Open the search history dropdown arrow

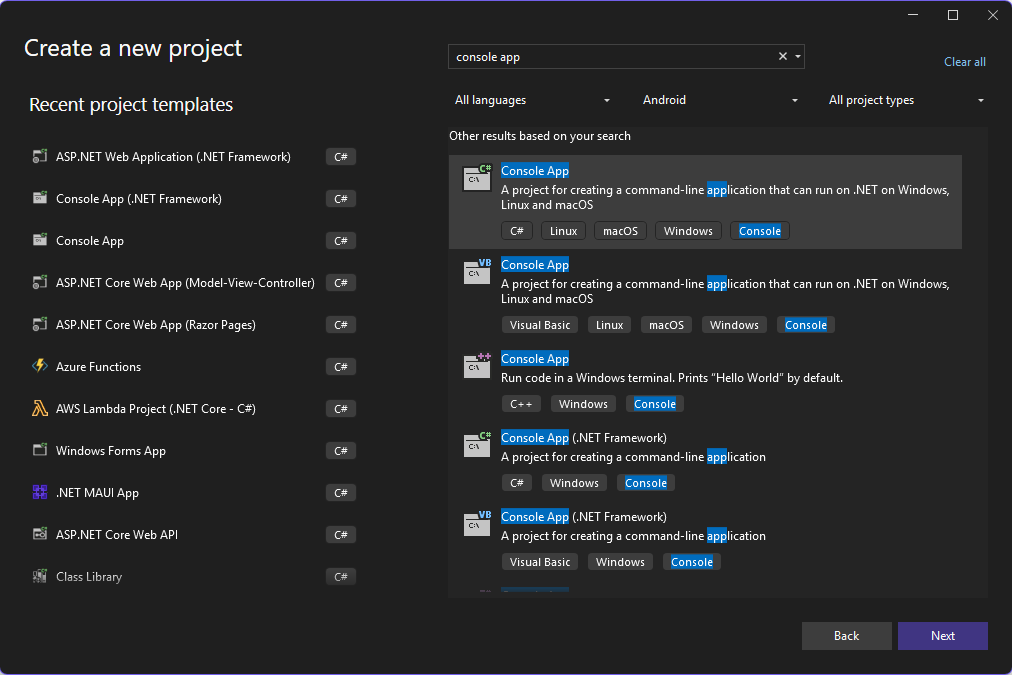coord(798,57)
